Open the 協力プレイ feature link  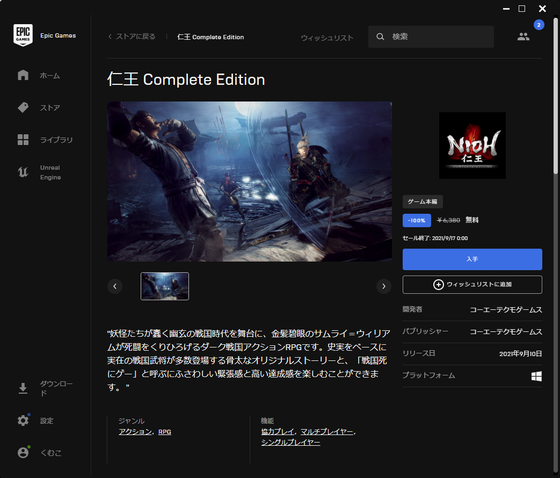(278, 432)
